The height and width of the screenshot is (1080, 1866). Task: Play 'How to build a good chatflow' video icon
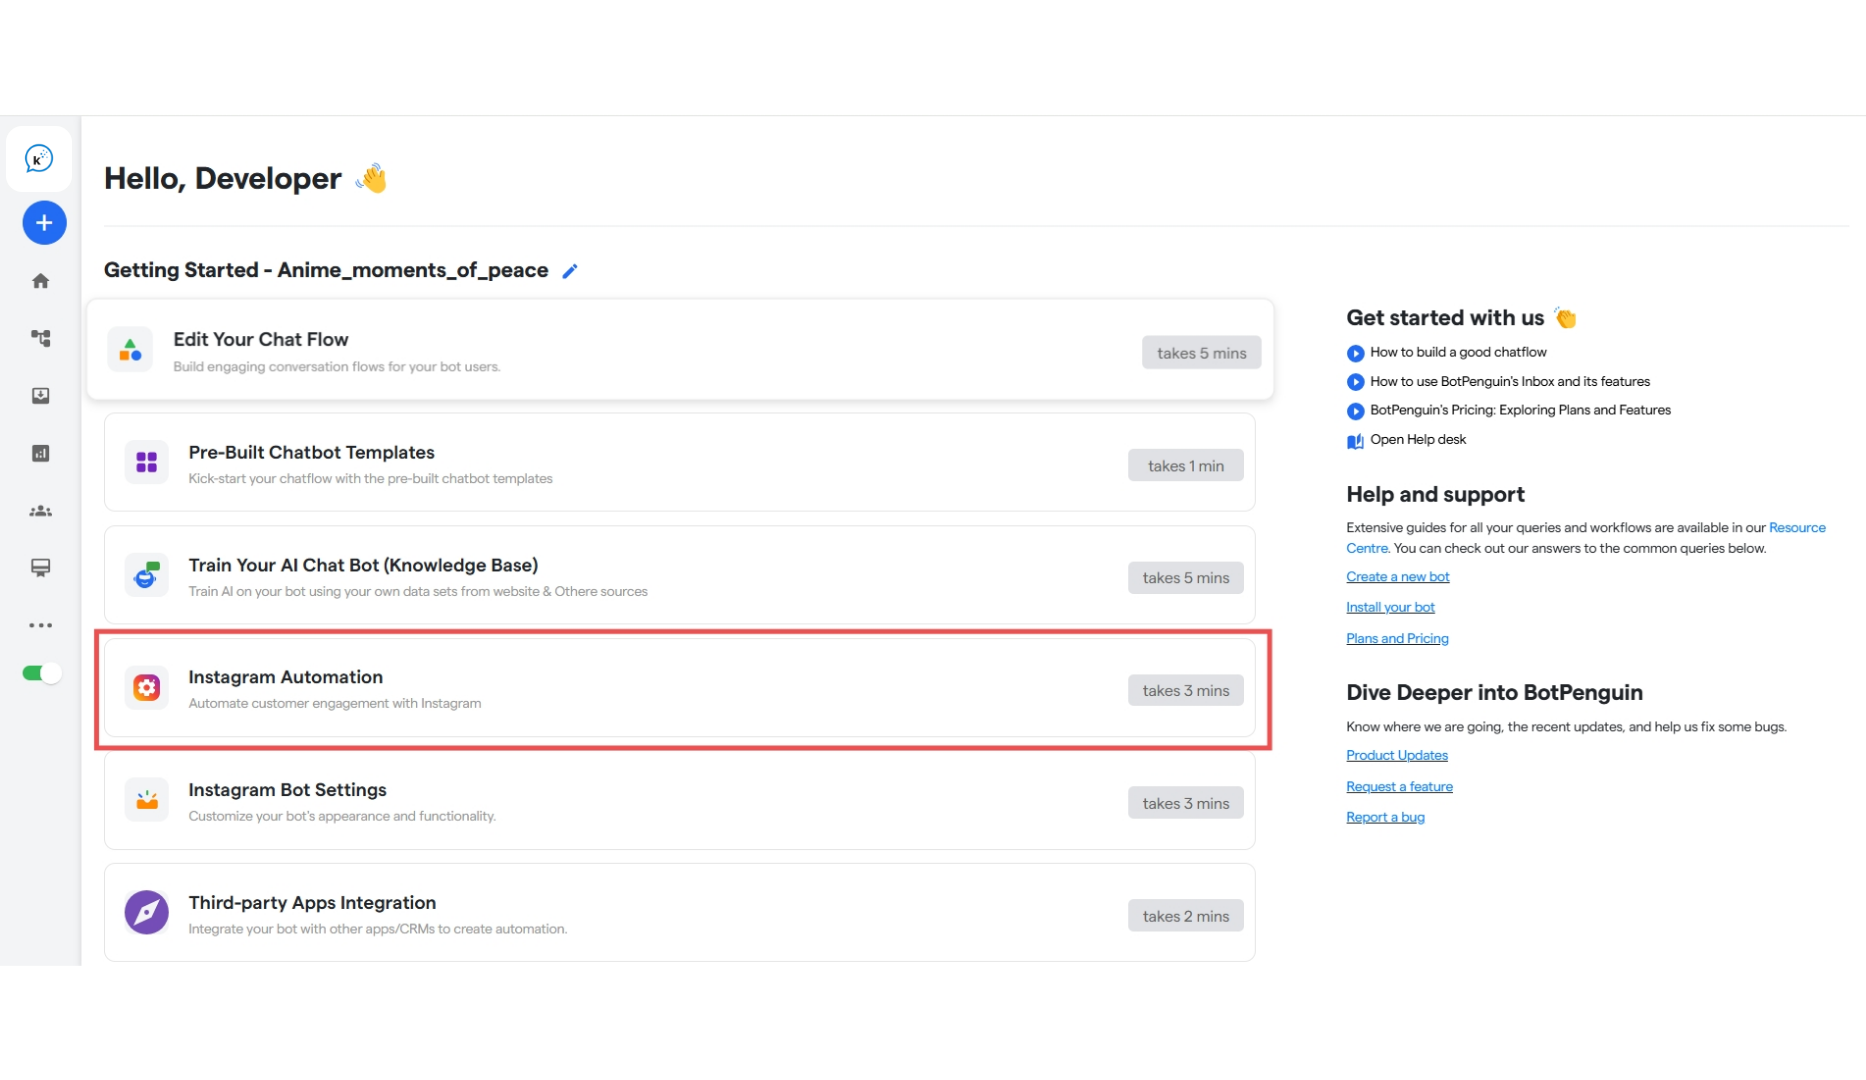(1355, 353)
